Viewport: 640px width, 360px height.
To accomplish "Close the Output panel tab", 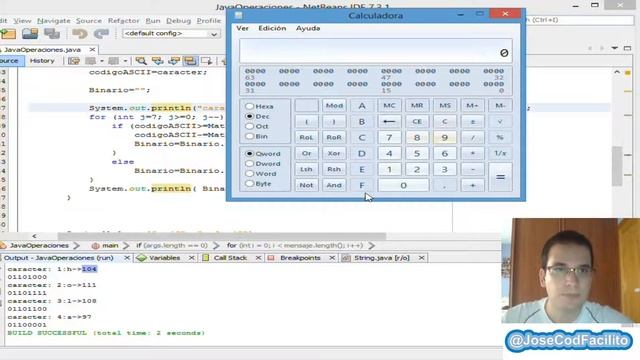I will pyautogui.click(x=127, y=258).
